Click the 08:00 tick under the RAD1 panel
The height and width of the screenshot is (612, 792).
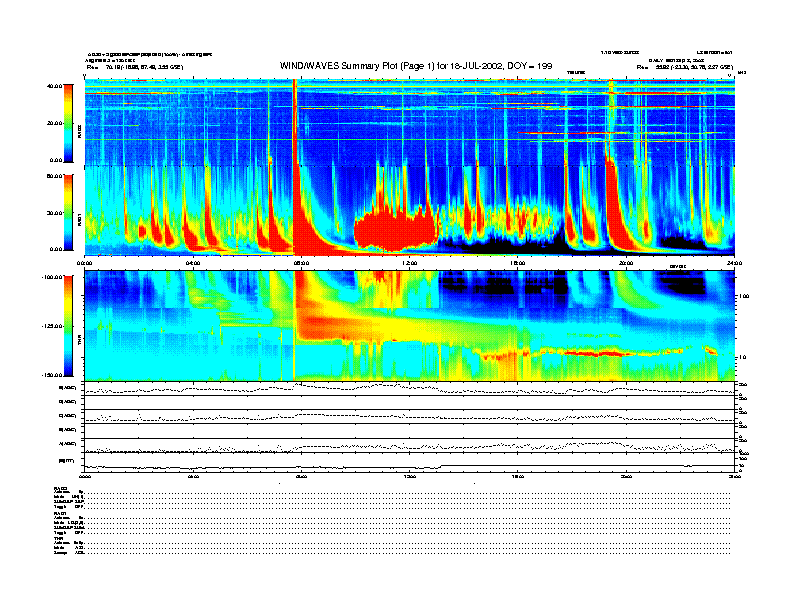(x=301, y=263)
